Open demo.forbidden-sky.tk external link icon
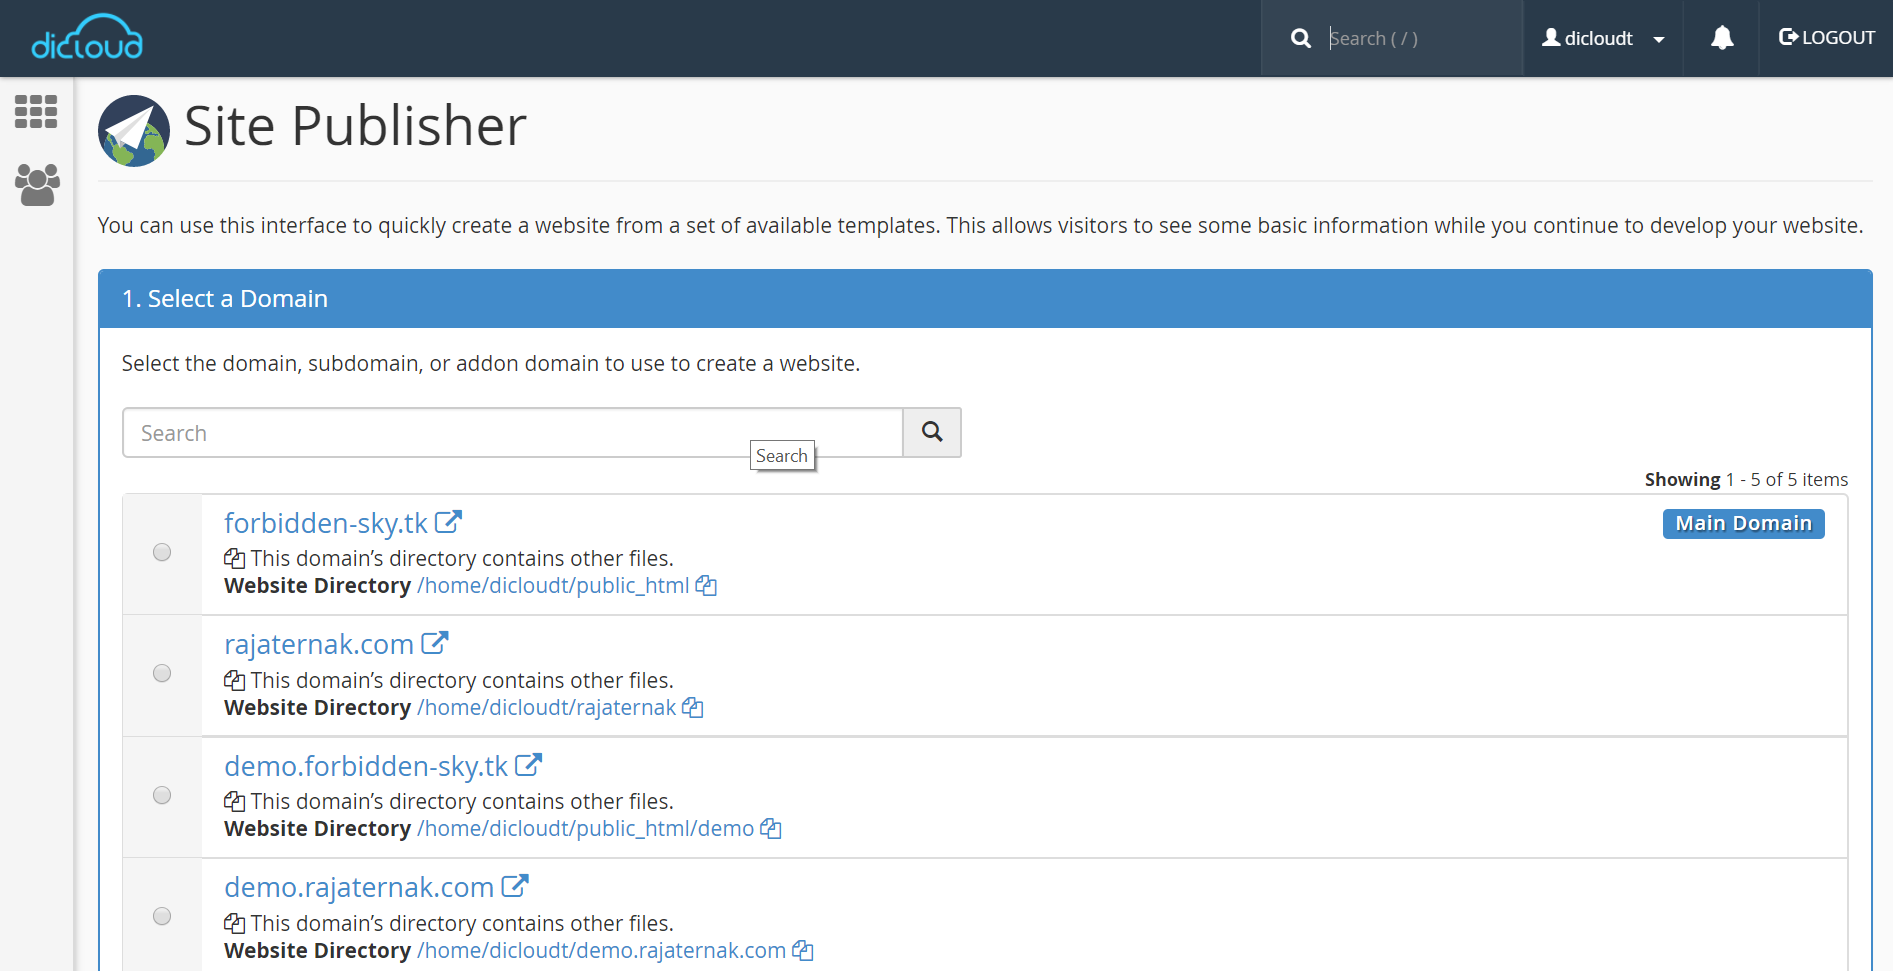This screenshot has width=1893, height=971. [x=528, y=765]
